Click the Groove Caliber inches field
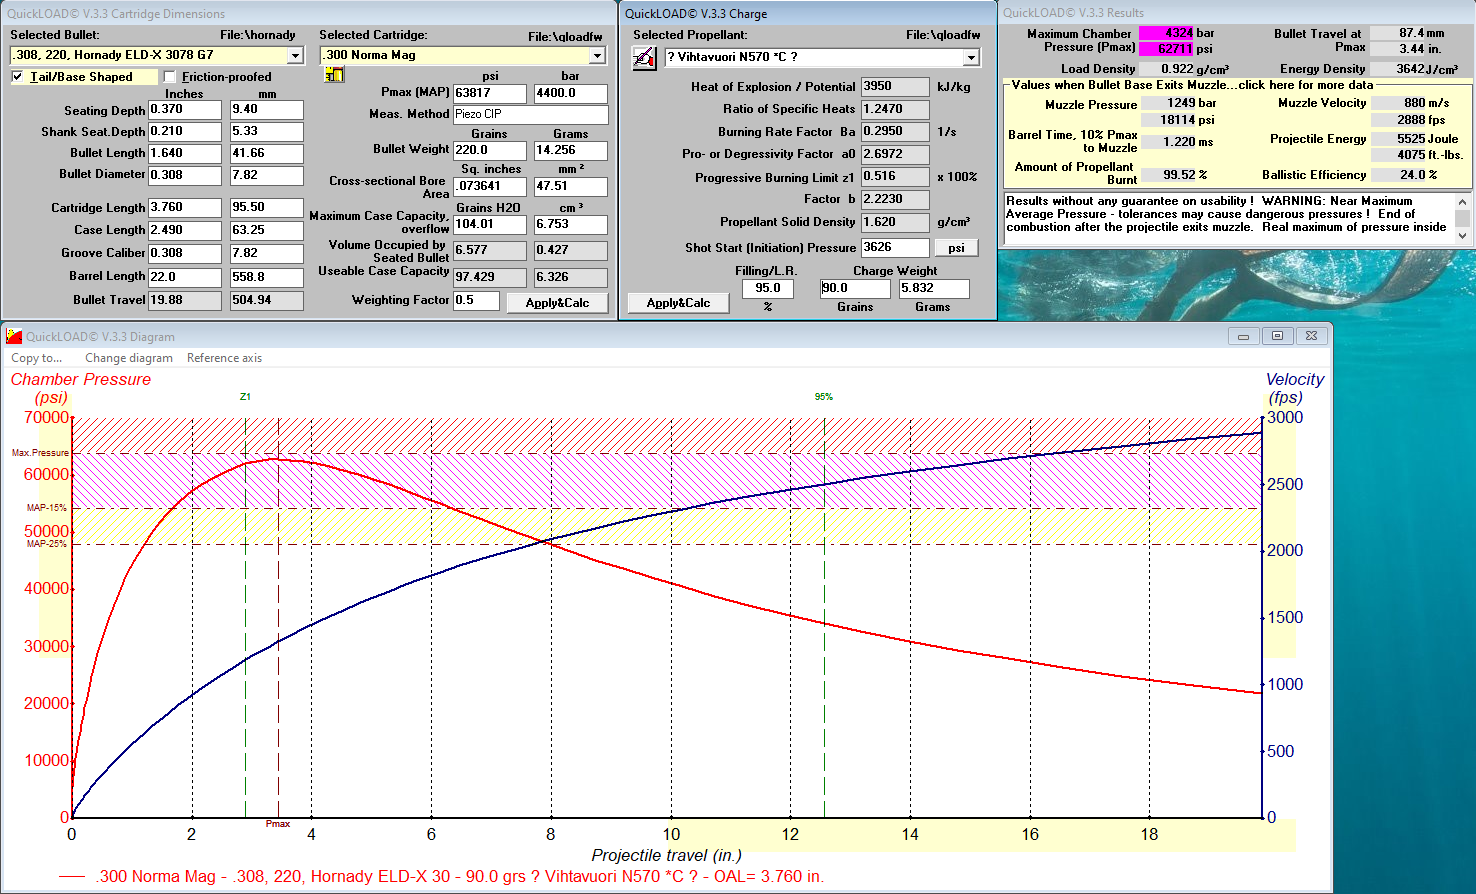This screenshot has height=894, width=1476. (185, 254)
